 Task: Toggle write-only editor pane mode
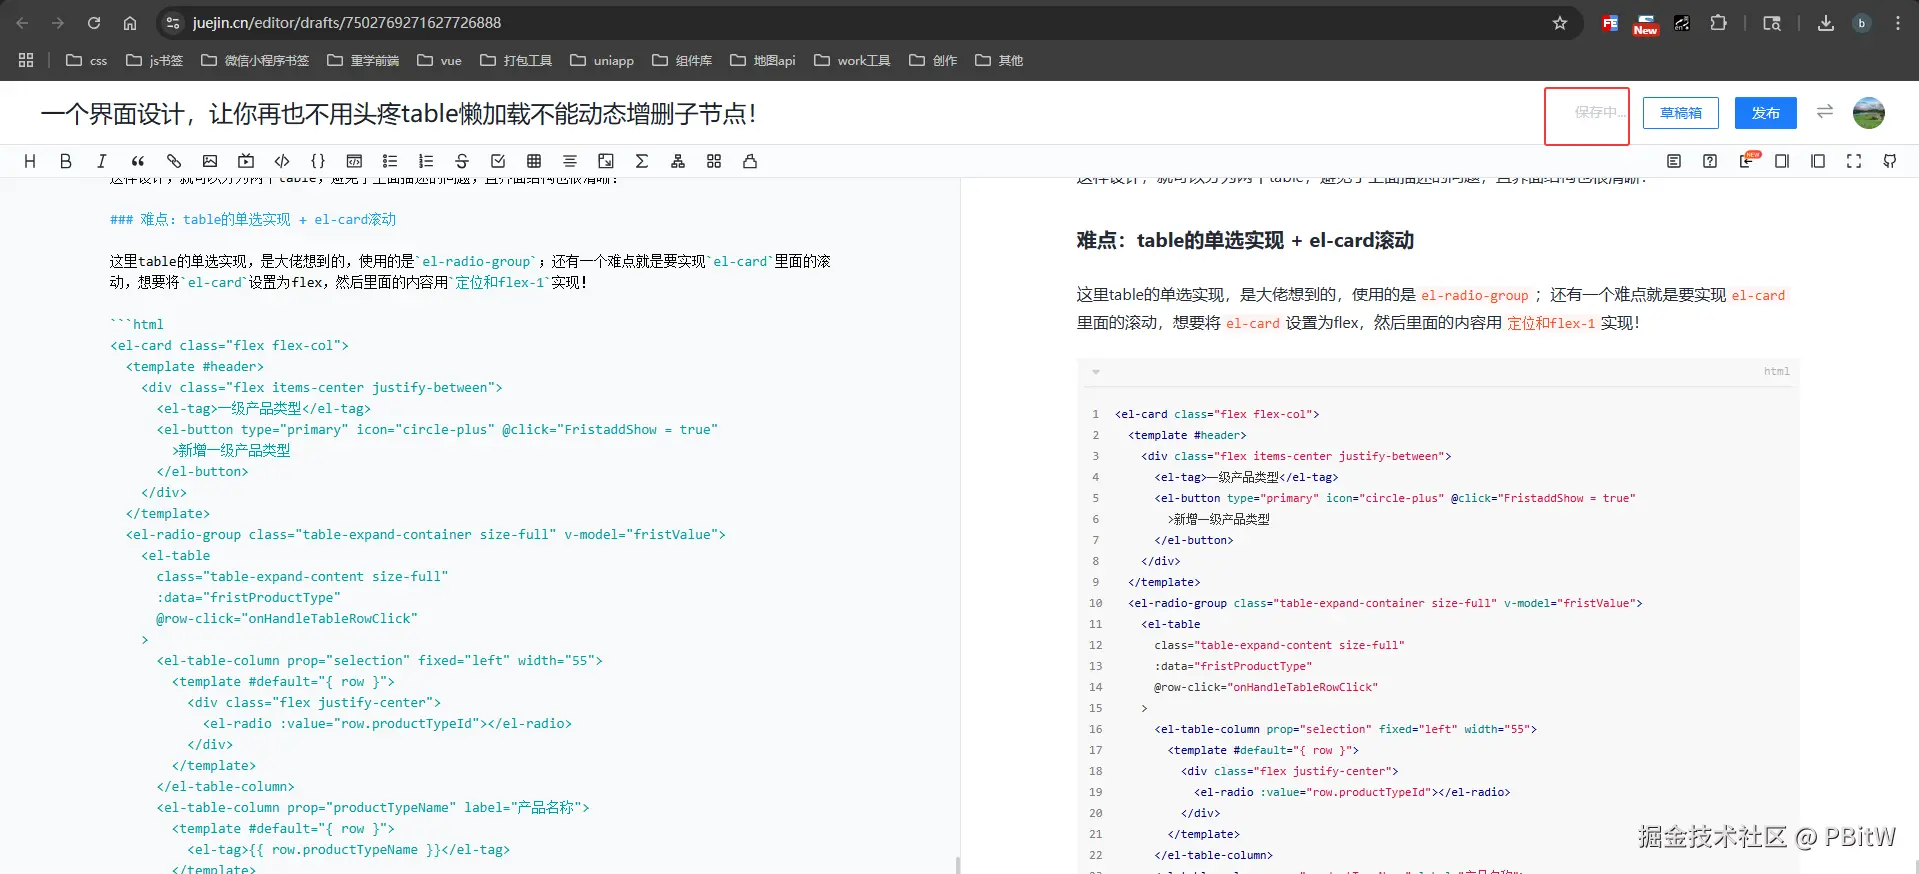pyautogui.click(x=1782, y=161)
